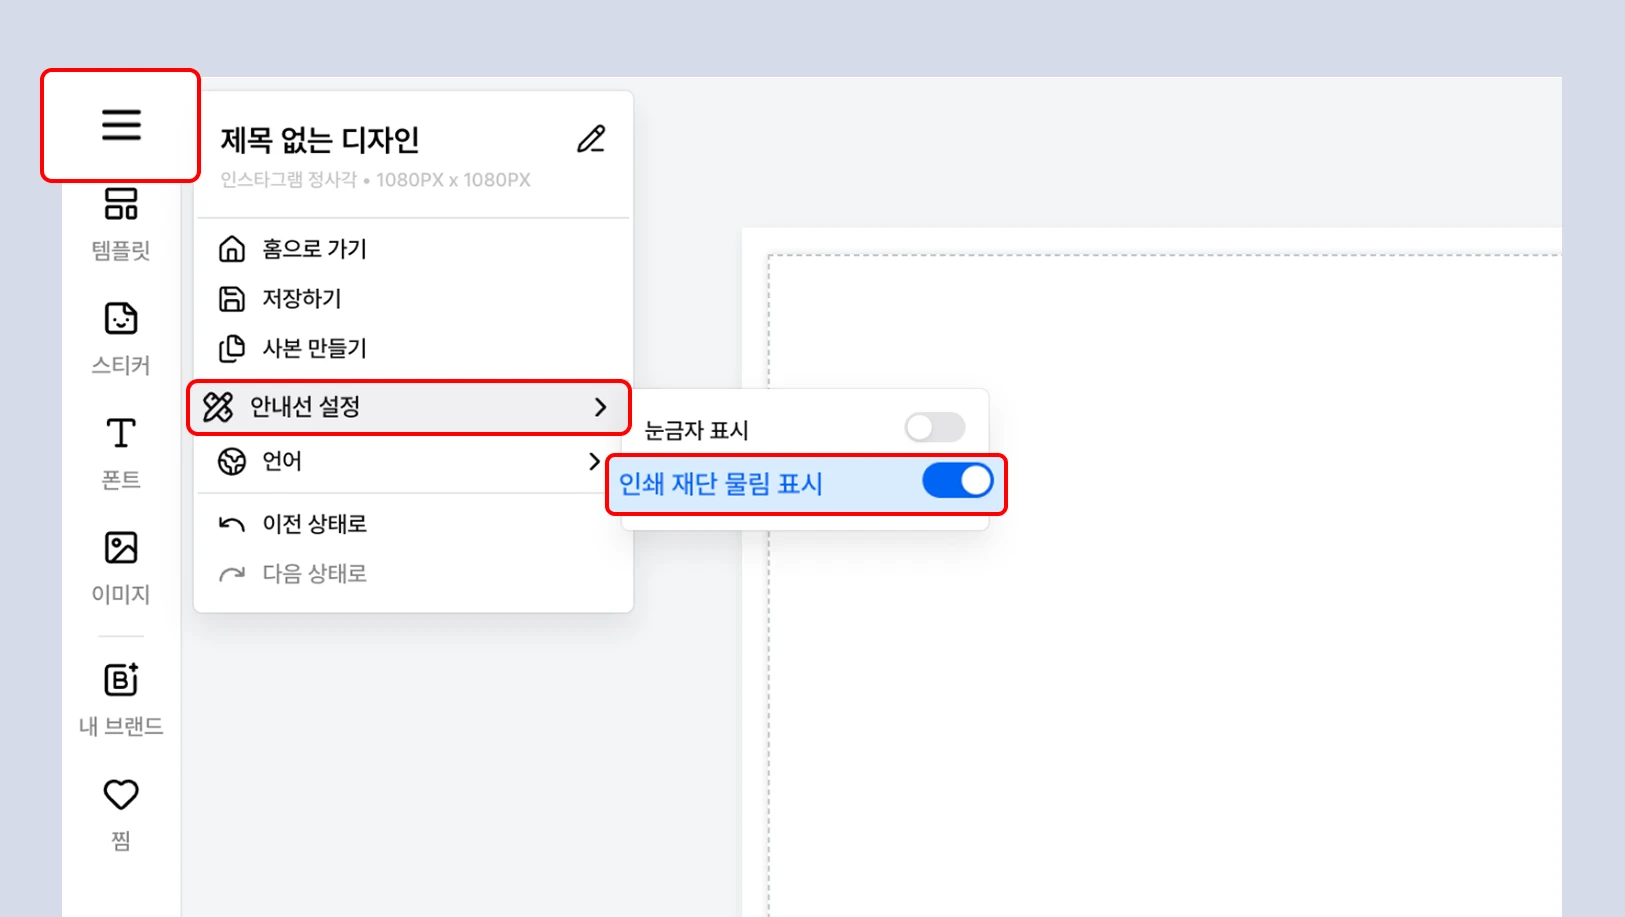Click the ruler-pencil icon beside 안내선 설정
This screenshot has width=1625, height=917.
click(x=218, y=407)
